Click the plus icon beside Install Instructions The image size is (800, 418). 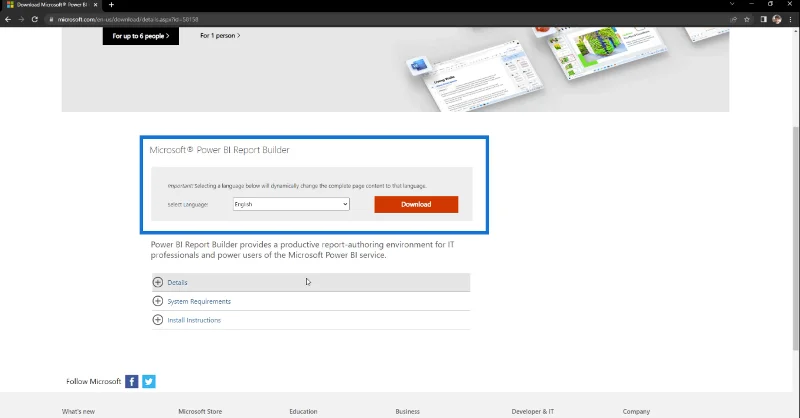[158, 320]
